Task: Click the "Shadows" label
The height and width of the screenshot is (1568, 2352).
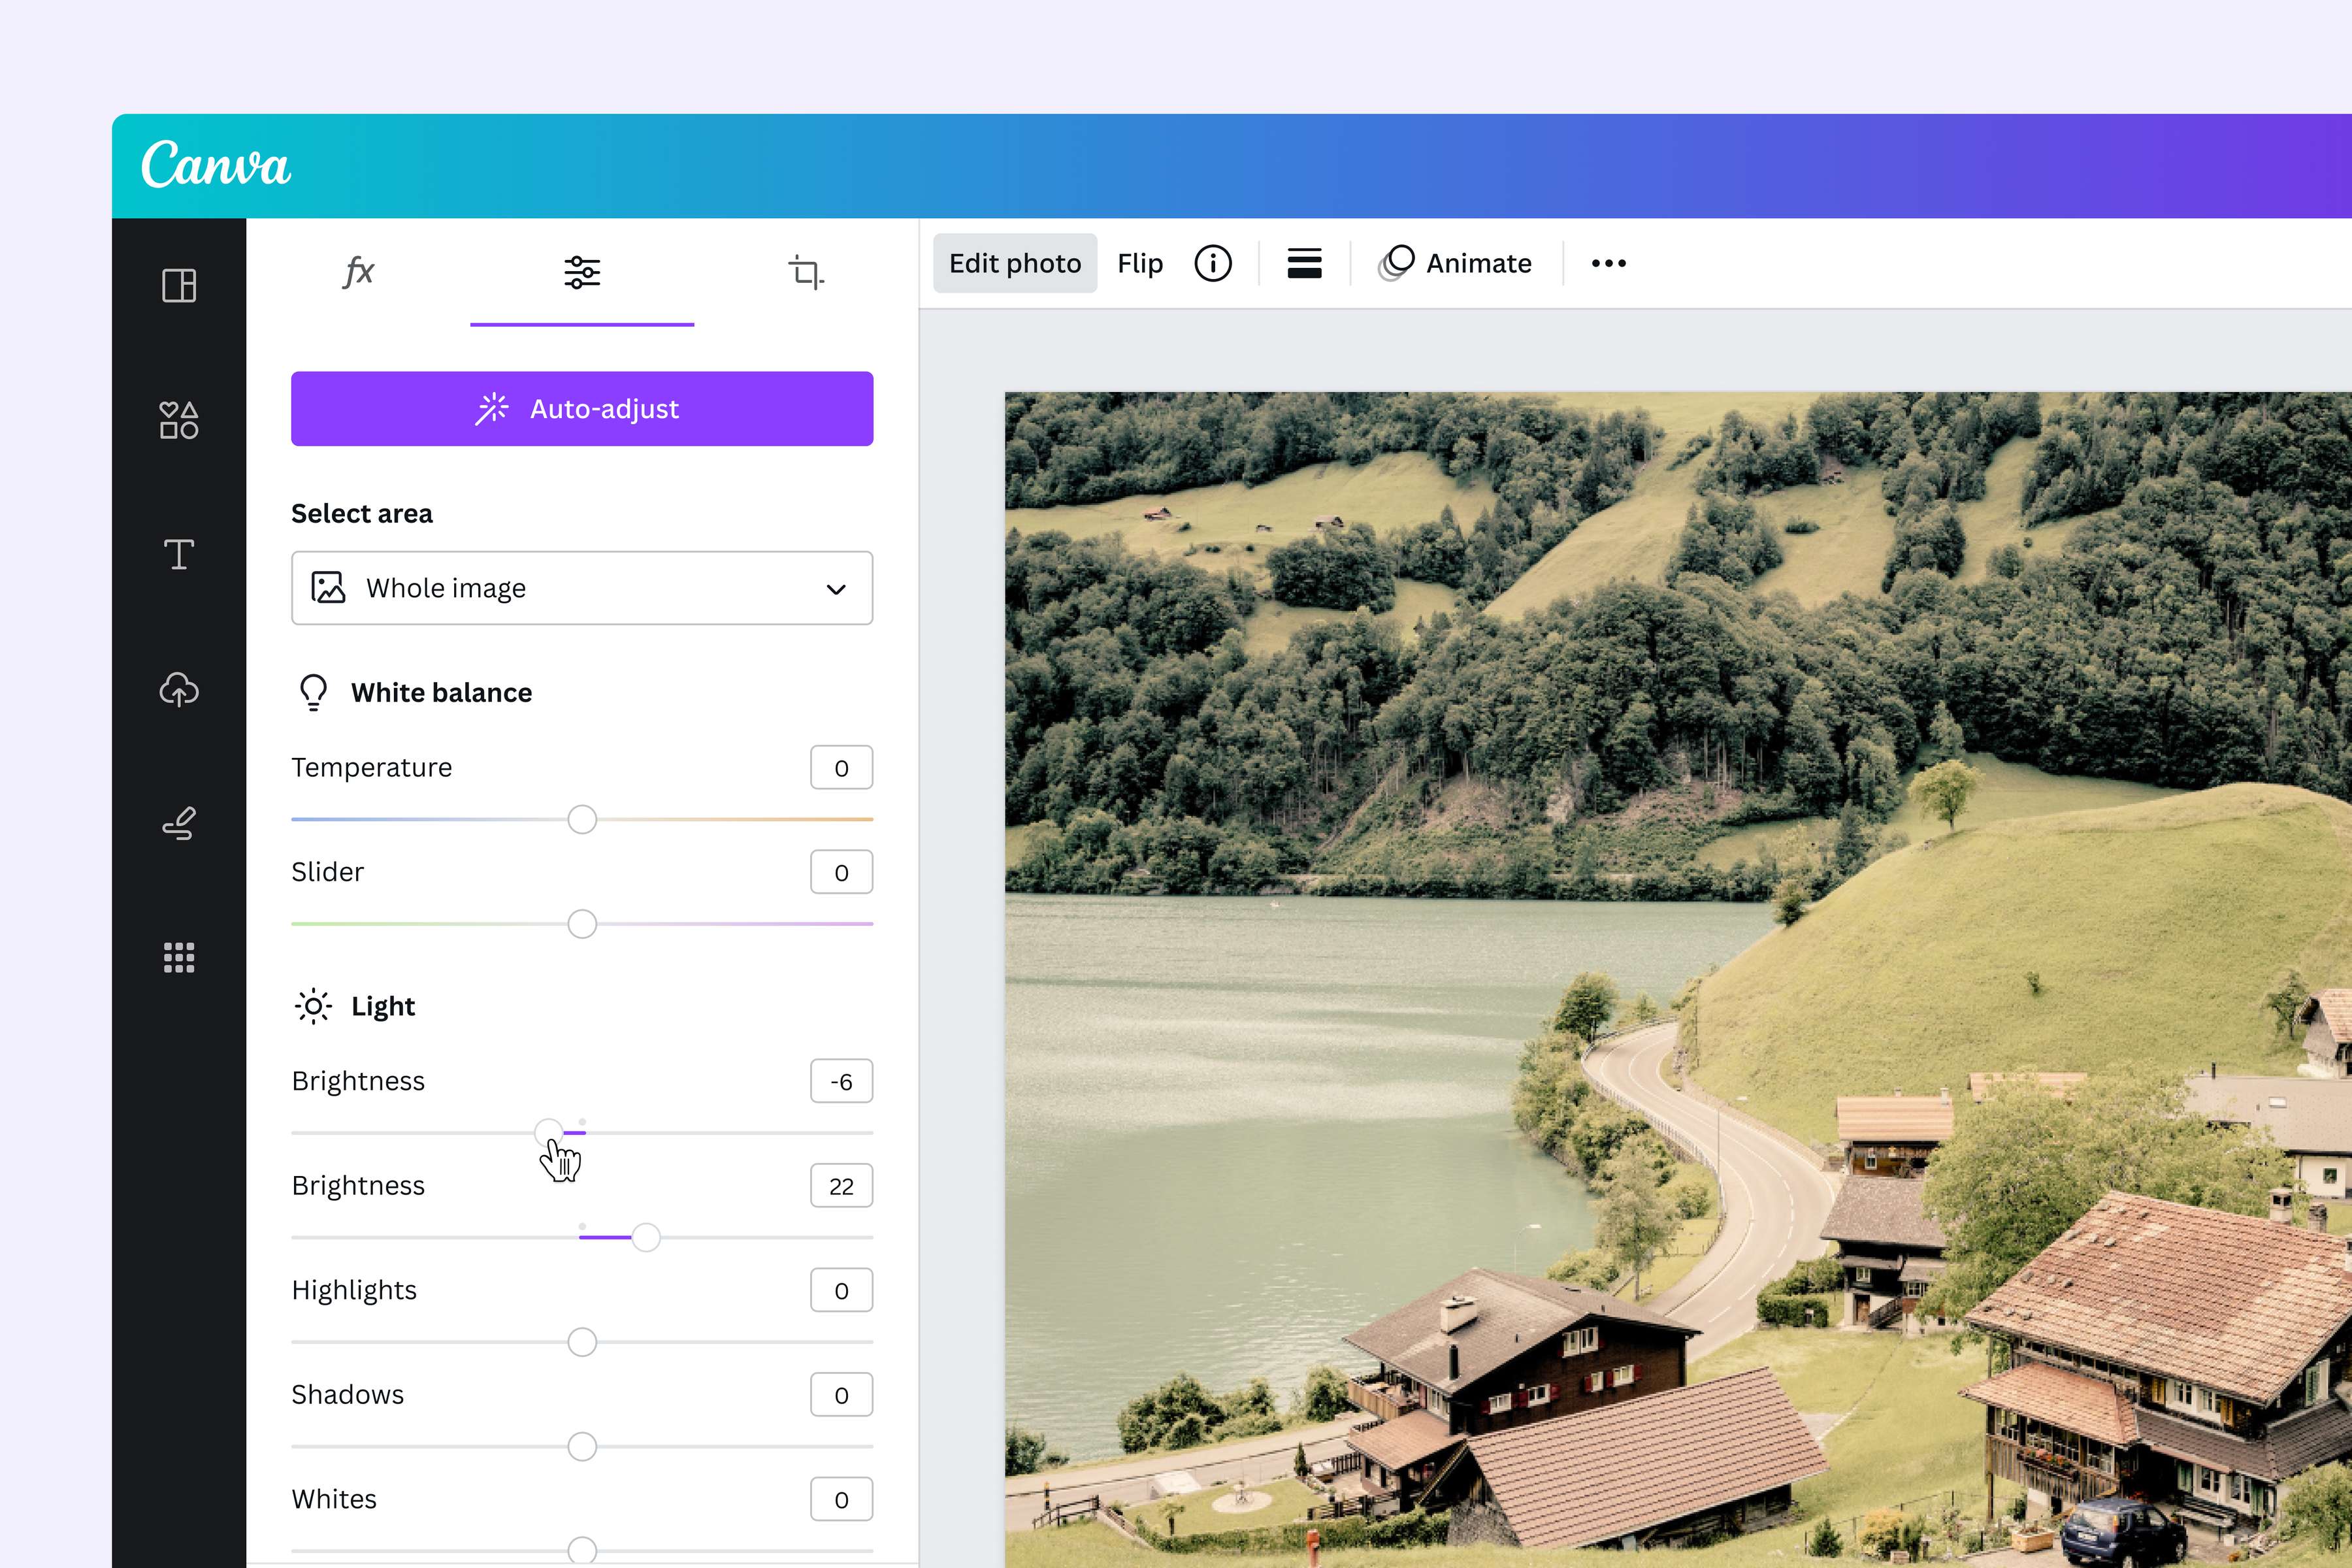Action: point(348,1394)
